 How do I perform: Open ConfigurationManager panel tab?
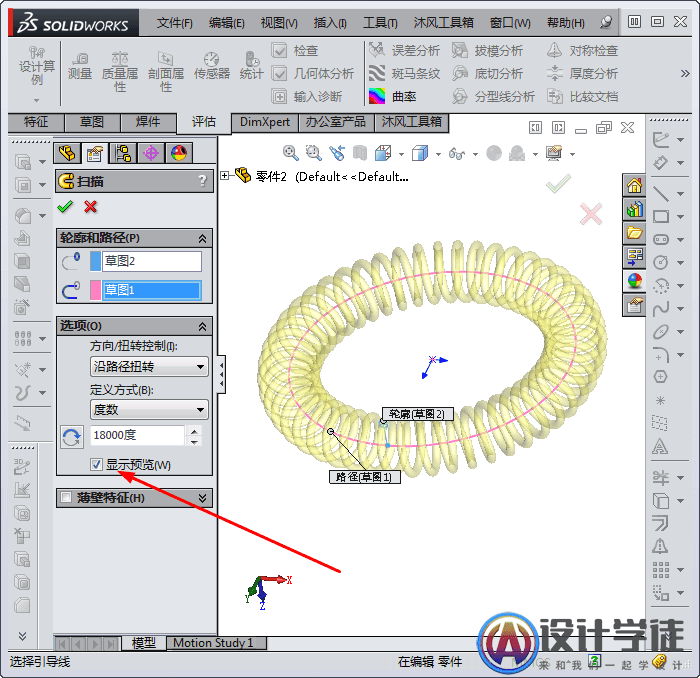pyautogui.click(x=123, y=154)
